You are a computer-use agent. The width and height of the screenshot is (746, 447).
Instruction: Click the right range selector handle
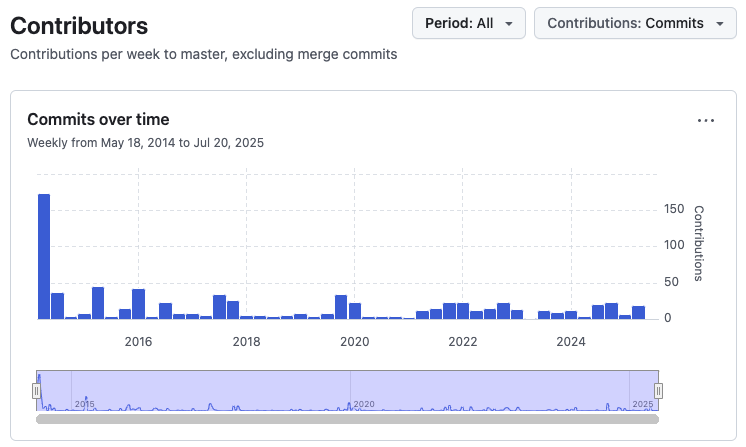pos(658,391)
